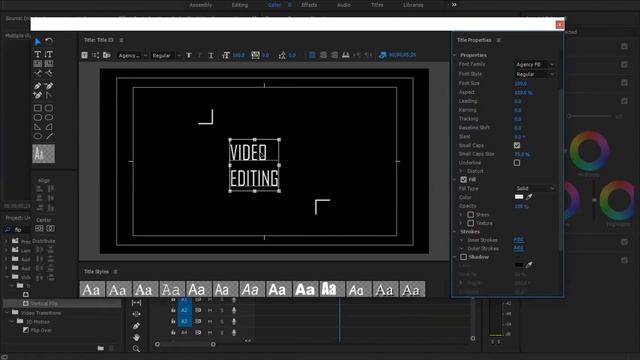Screen dimensions: 640x360
Task: Toggle lock on audio track A2
Action: 173,311
